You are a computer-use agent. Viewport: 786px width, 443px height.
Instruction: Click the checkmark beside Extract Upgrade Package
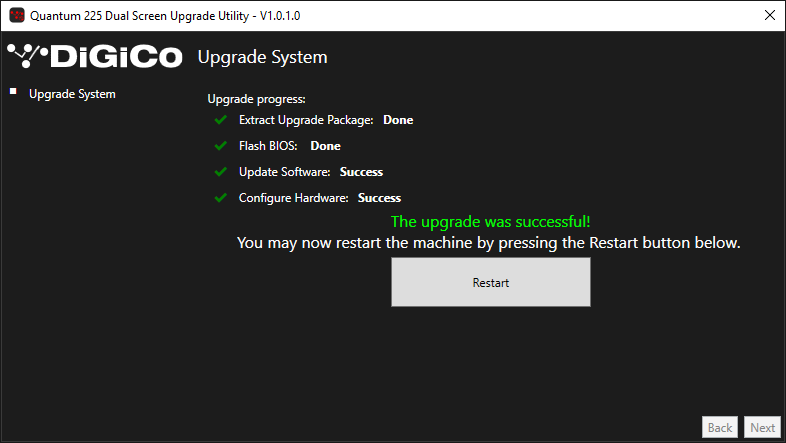[x=221, y=120]
